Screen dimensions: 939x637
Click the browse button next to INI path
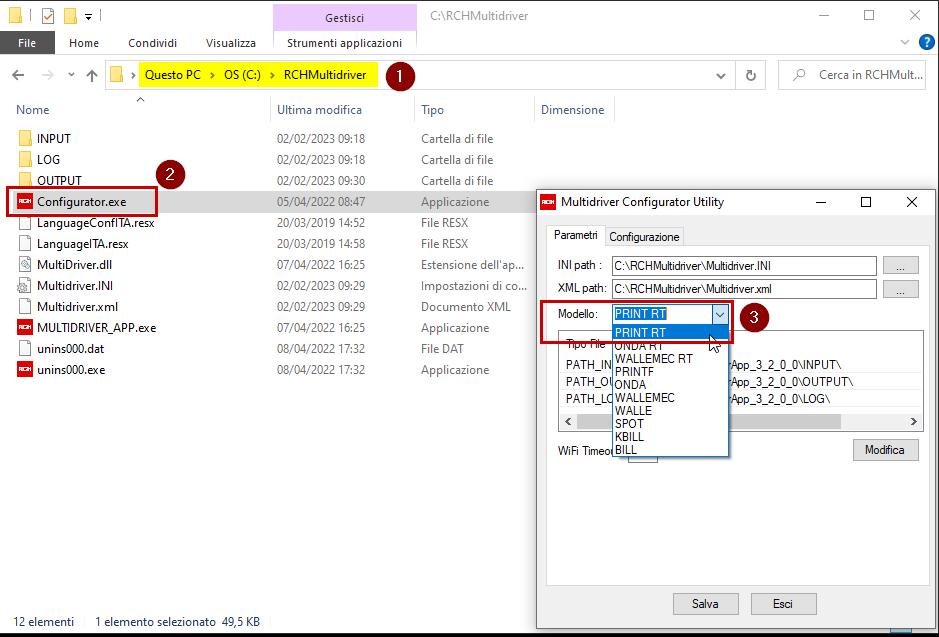(900, 266)
